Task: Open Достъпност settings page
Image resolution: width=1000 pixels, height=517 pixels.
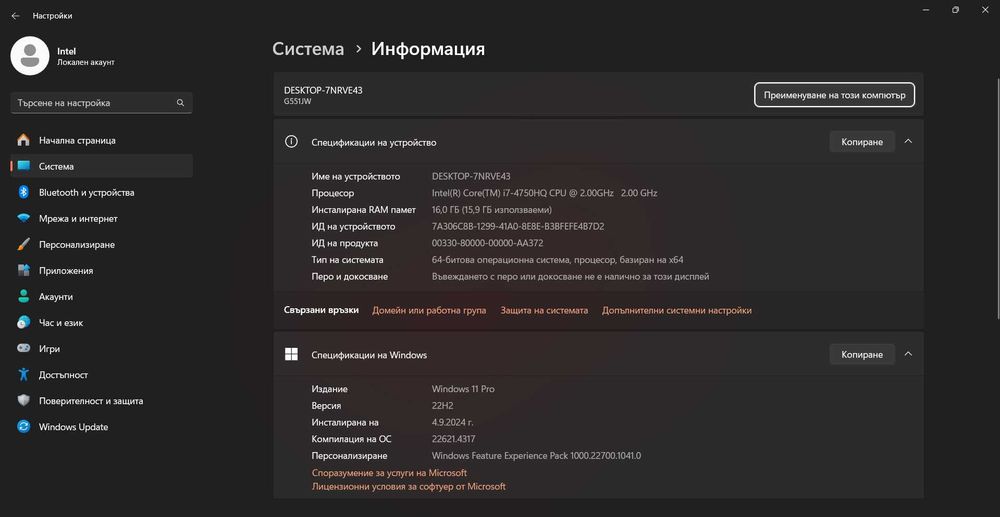Action: tap(102, 375)
